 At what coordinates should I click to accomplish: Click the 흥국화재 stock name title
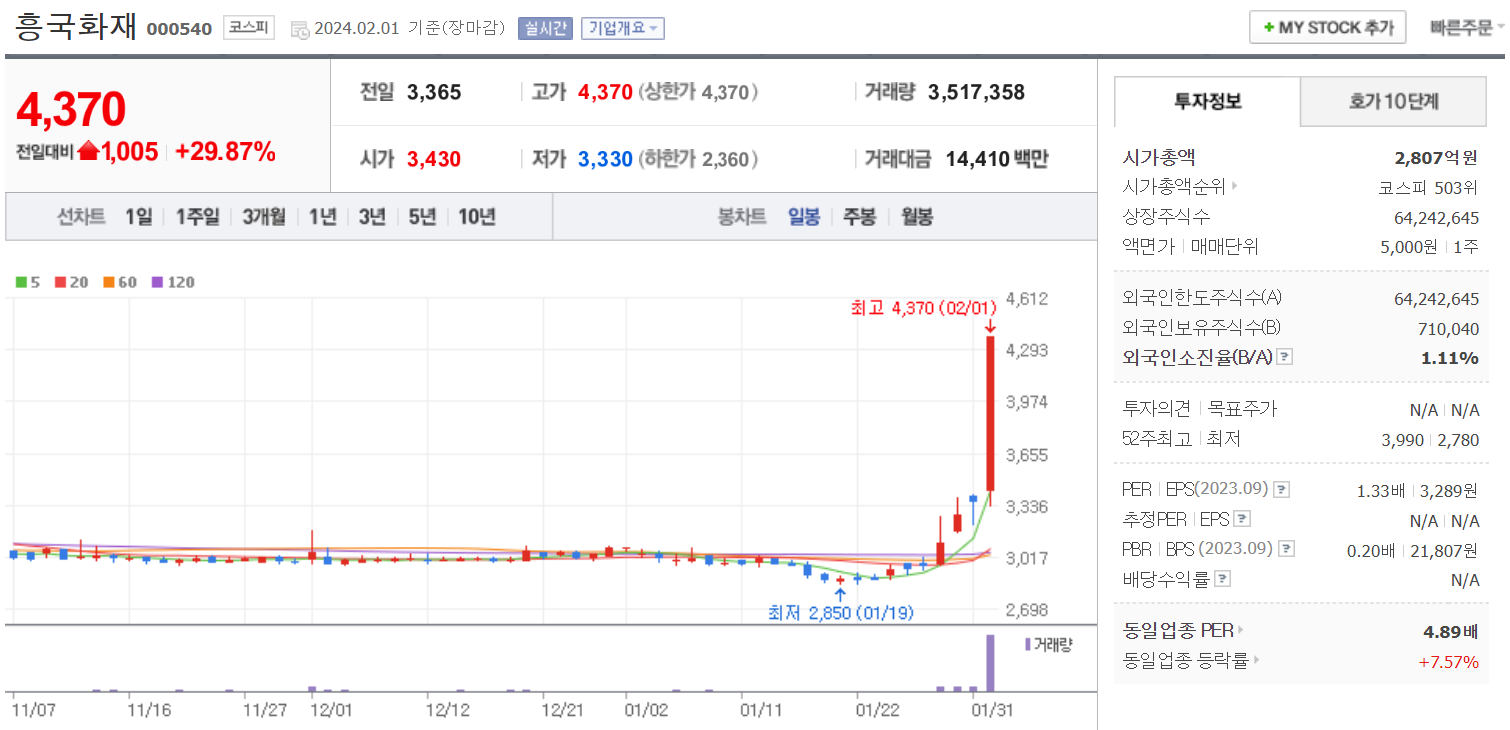[x=76, y=26]
